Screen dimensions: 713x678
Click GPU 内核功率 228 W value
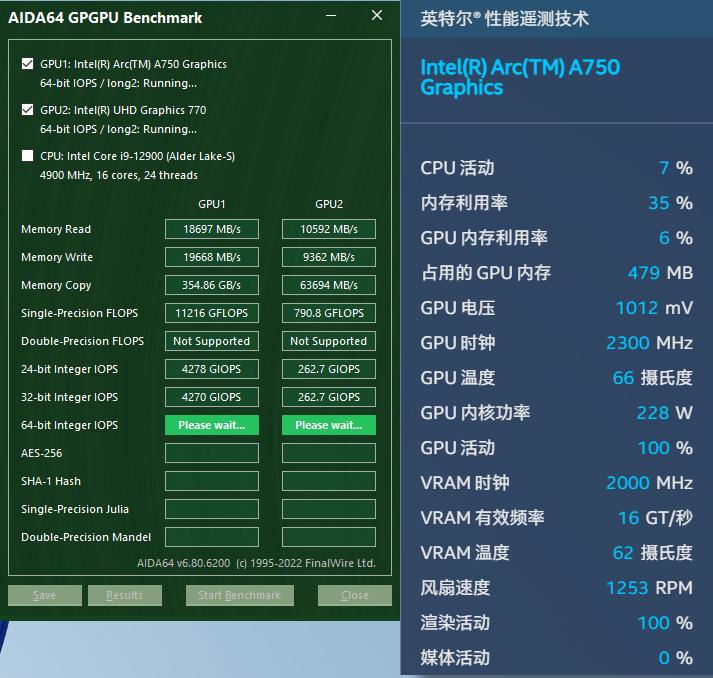(664, 413)
